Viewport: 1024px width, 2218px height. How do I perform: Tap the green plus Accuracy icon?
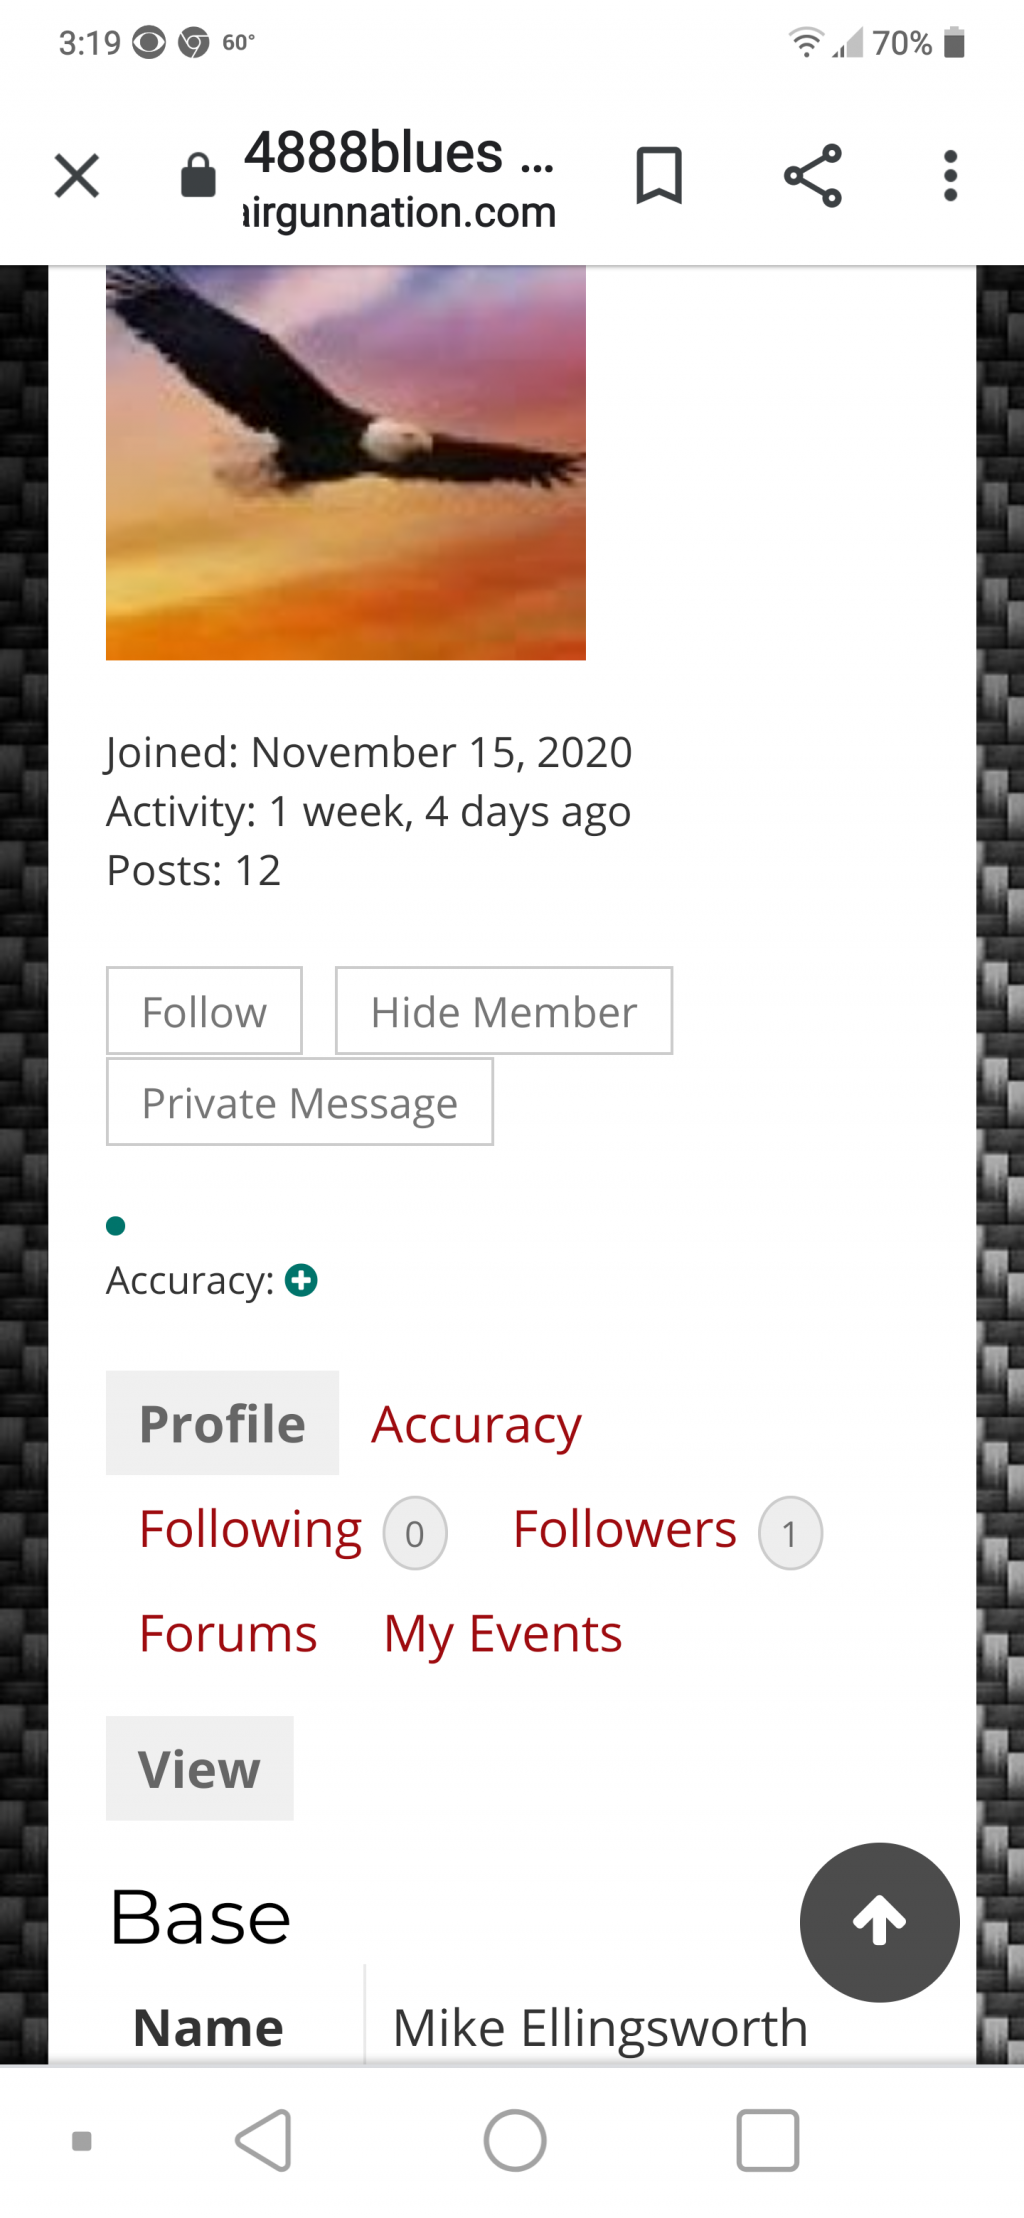[301, 1280]
